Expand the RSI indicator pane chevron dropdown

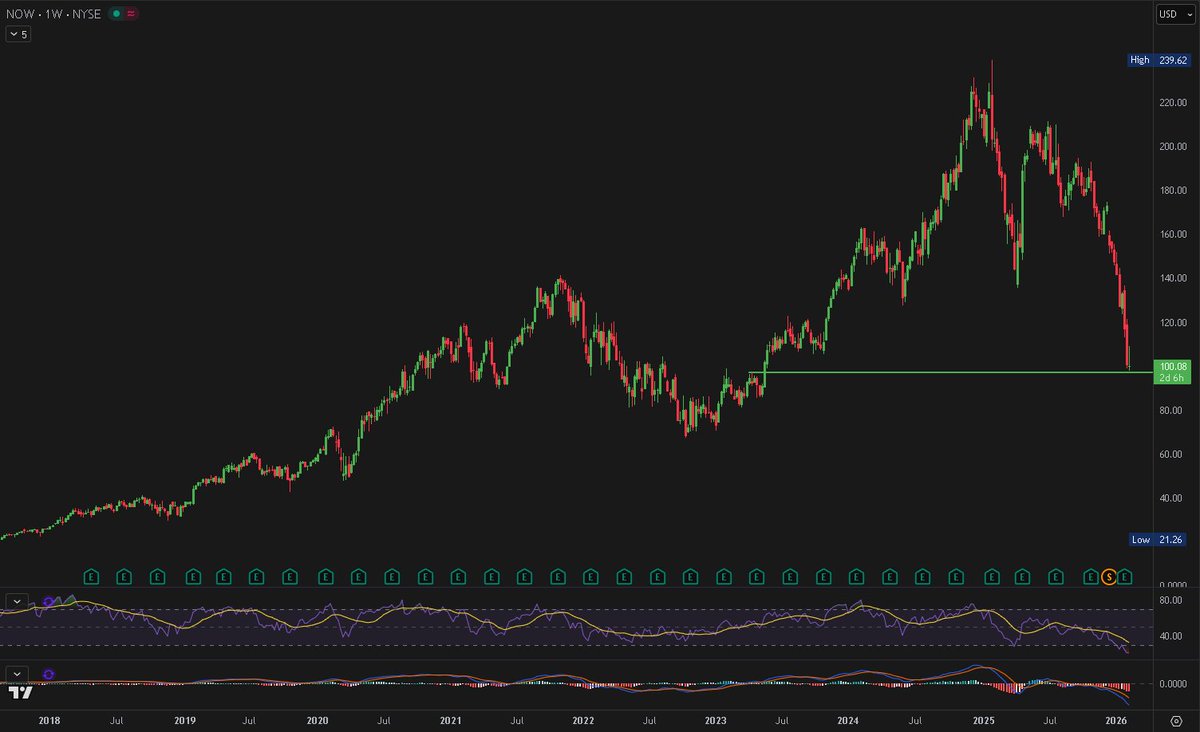tap(17, 600)
